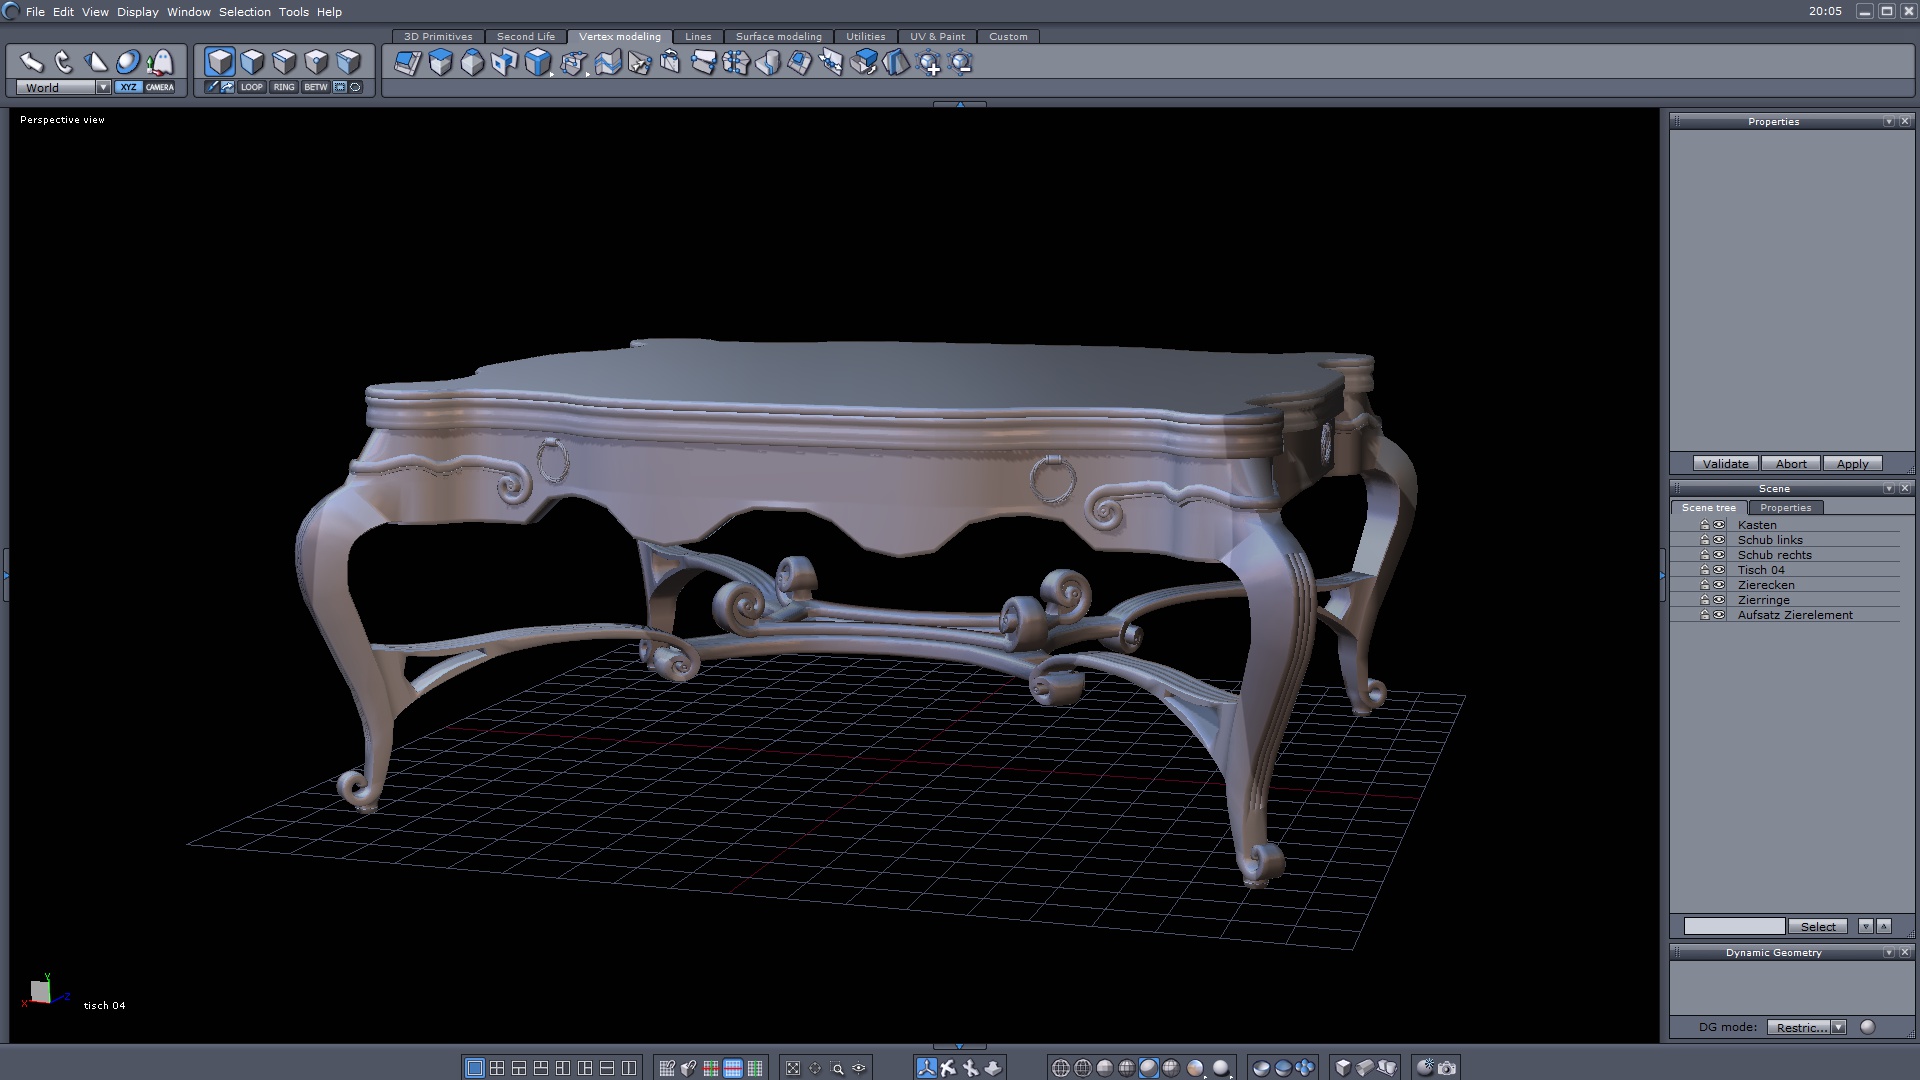
Task: Click the four-view layout icon
Action: coord(497,1068)
